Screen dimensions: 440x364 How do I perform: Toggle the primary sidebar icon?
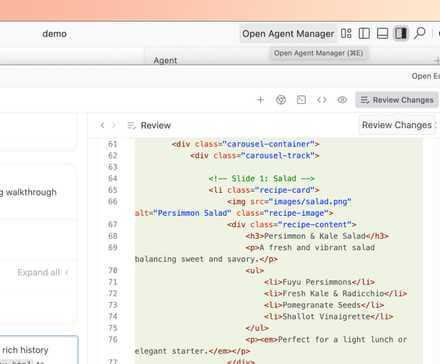tap(364, 33)
